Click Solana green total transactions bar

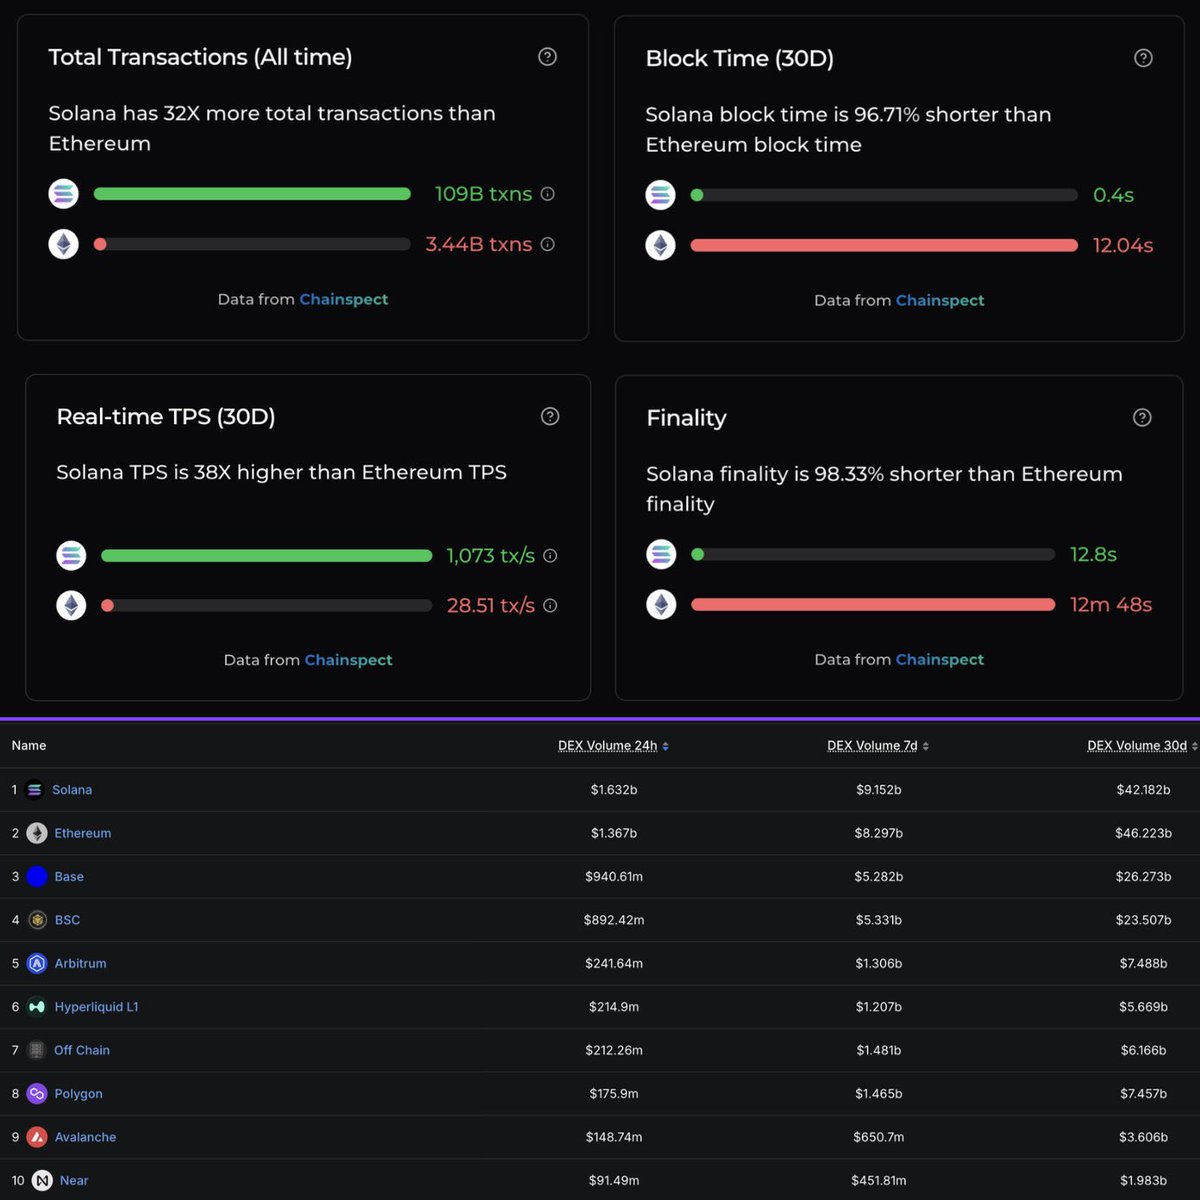point(252,194)
